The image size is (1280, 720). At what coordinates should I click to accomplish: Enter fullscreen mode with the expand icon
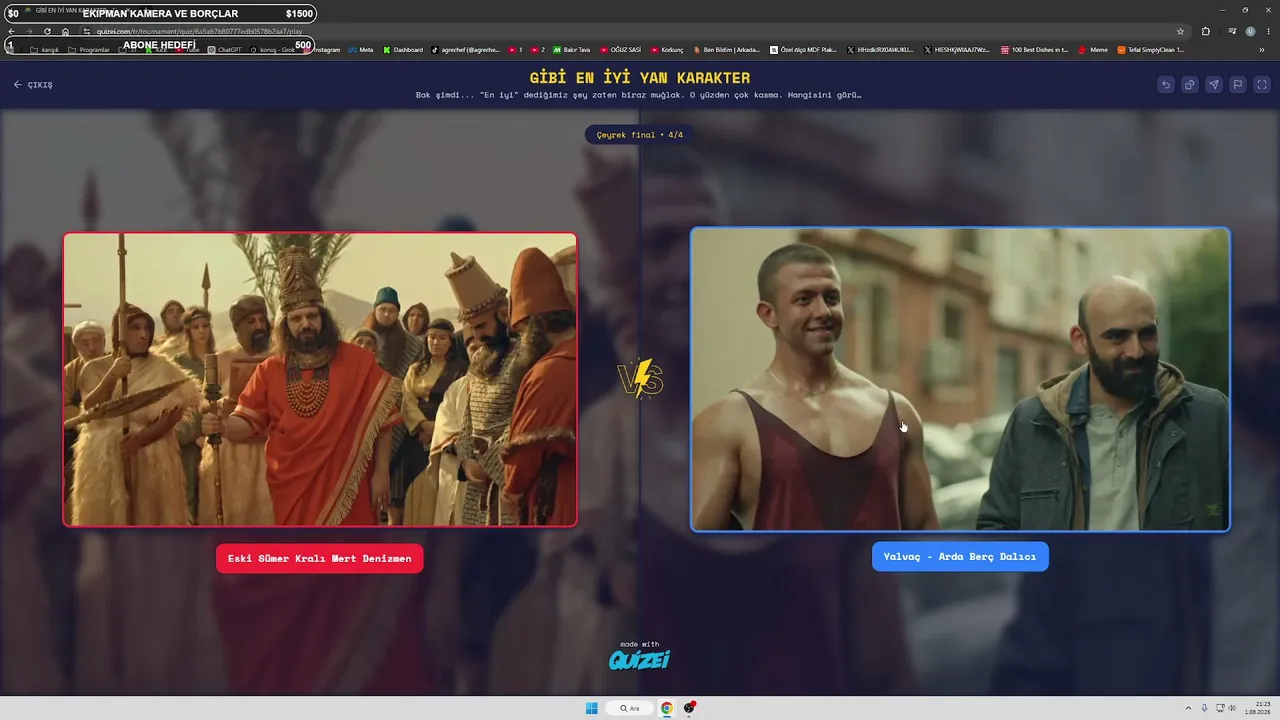pos(1262,85)
